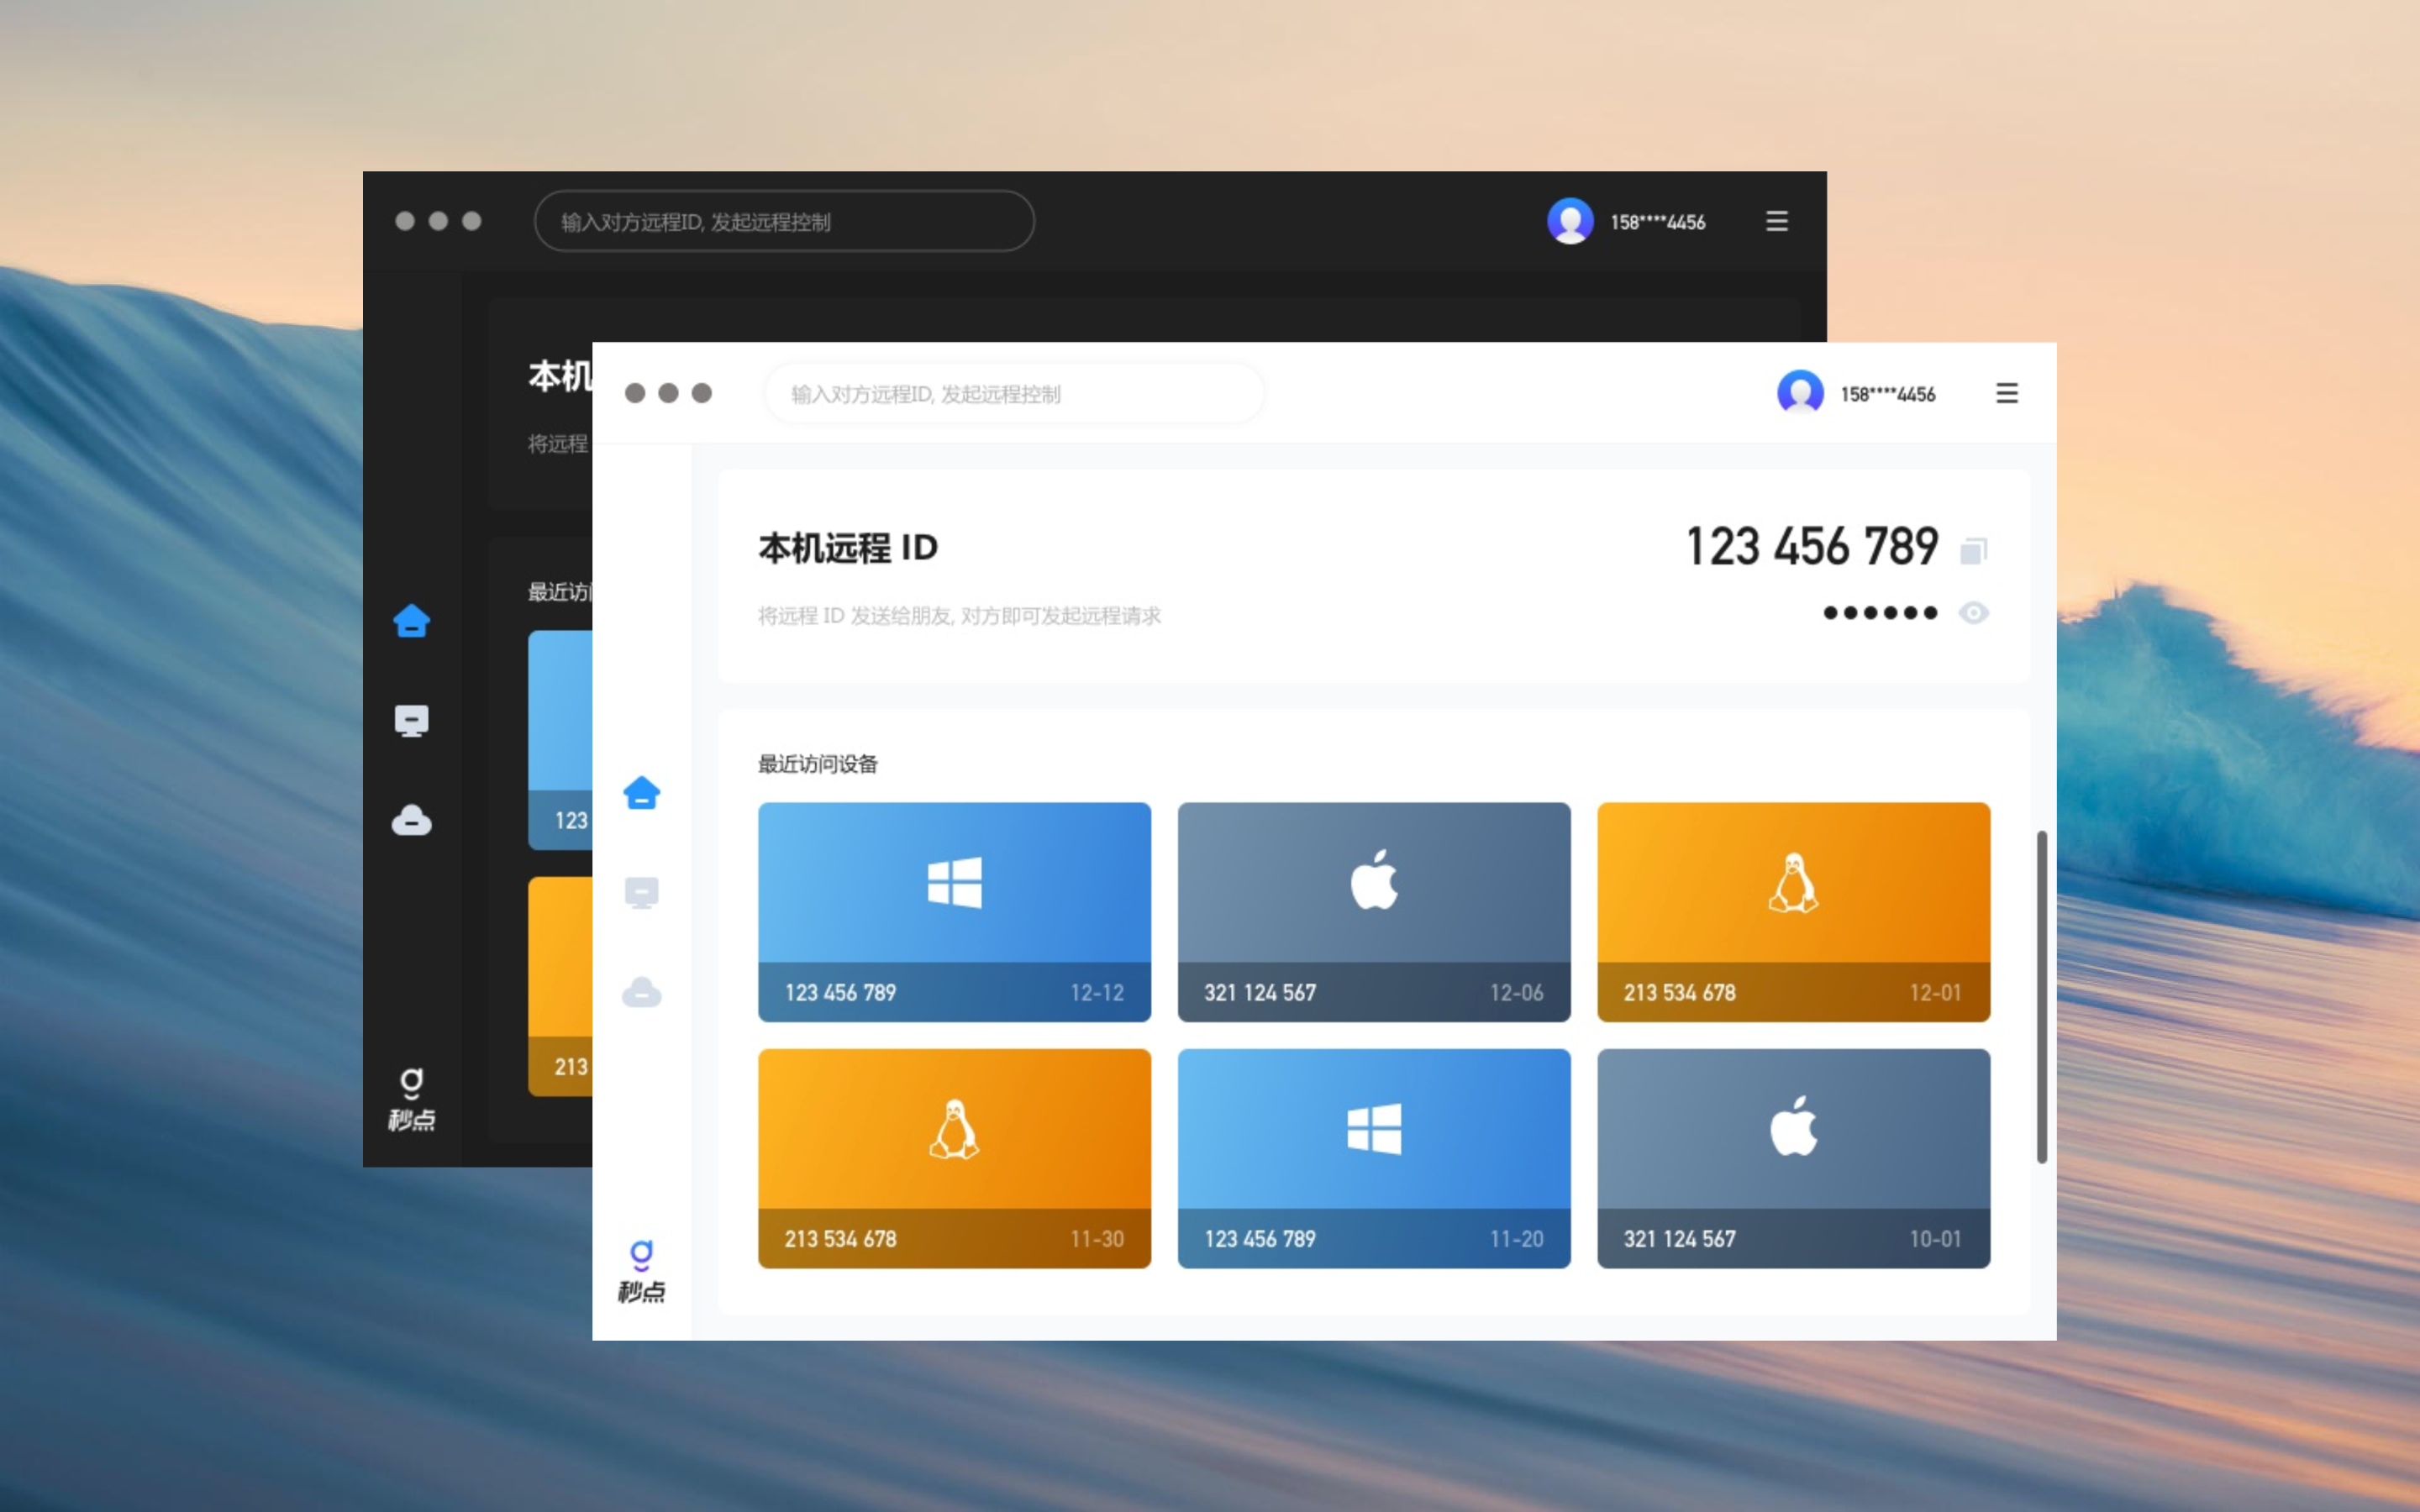
Task: Click the large 123 456 789 ID number
Action: [x=1812, y=547]
